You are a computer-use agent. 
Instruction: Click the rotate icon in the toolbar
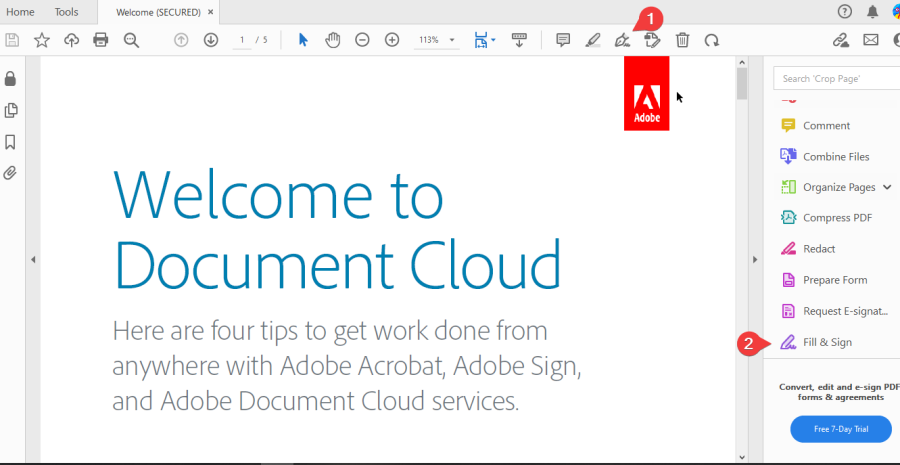pos(711,40)
